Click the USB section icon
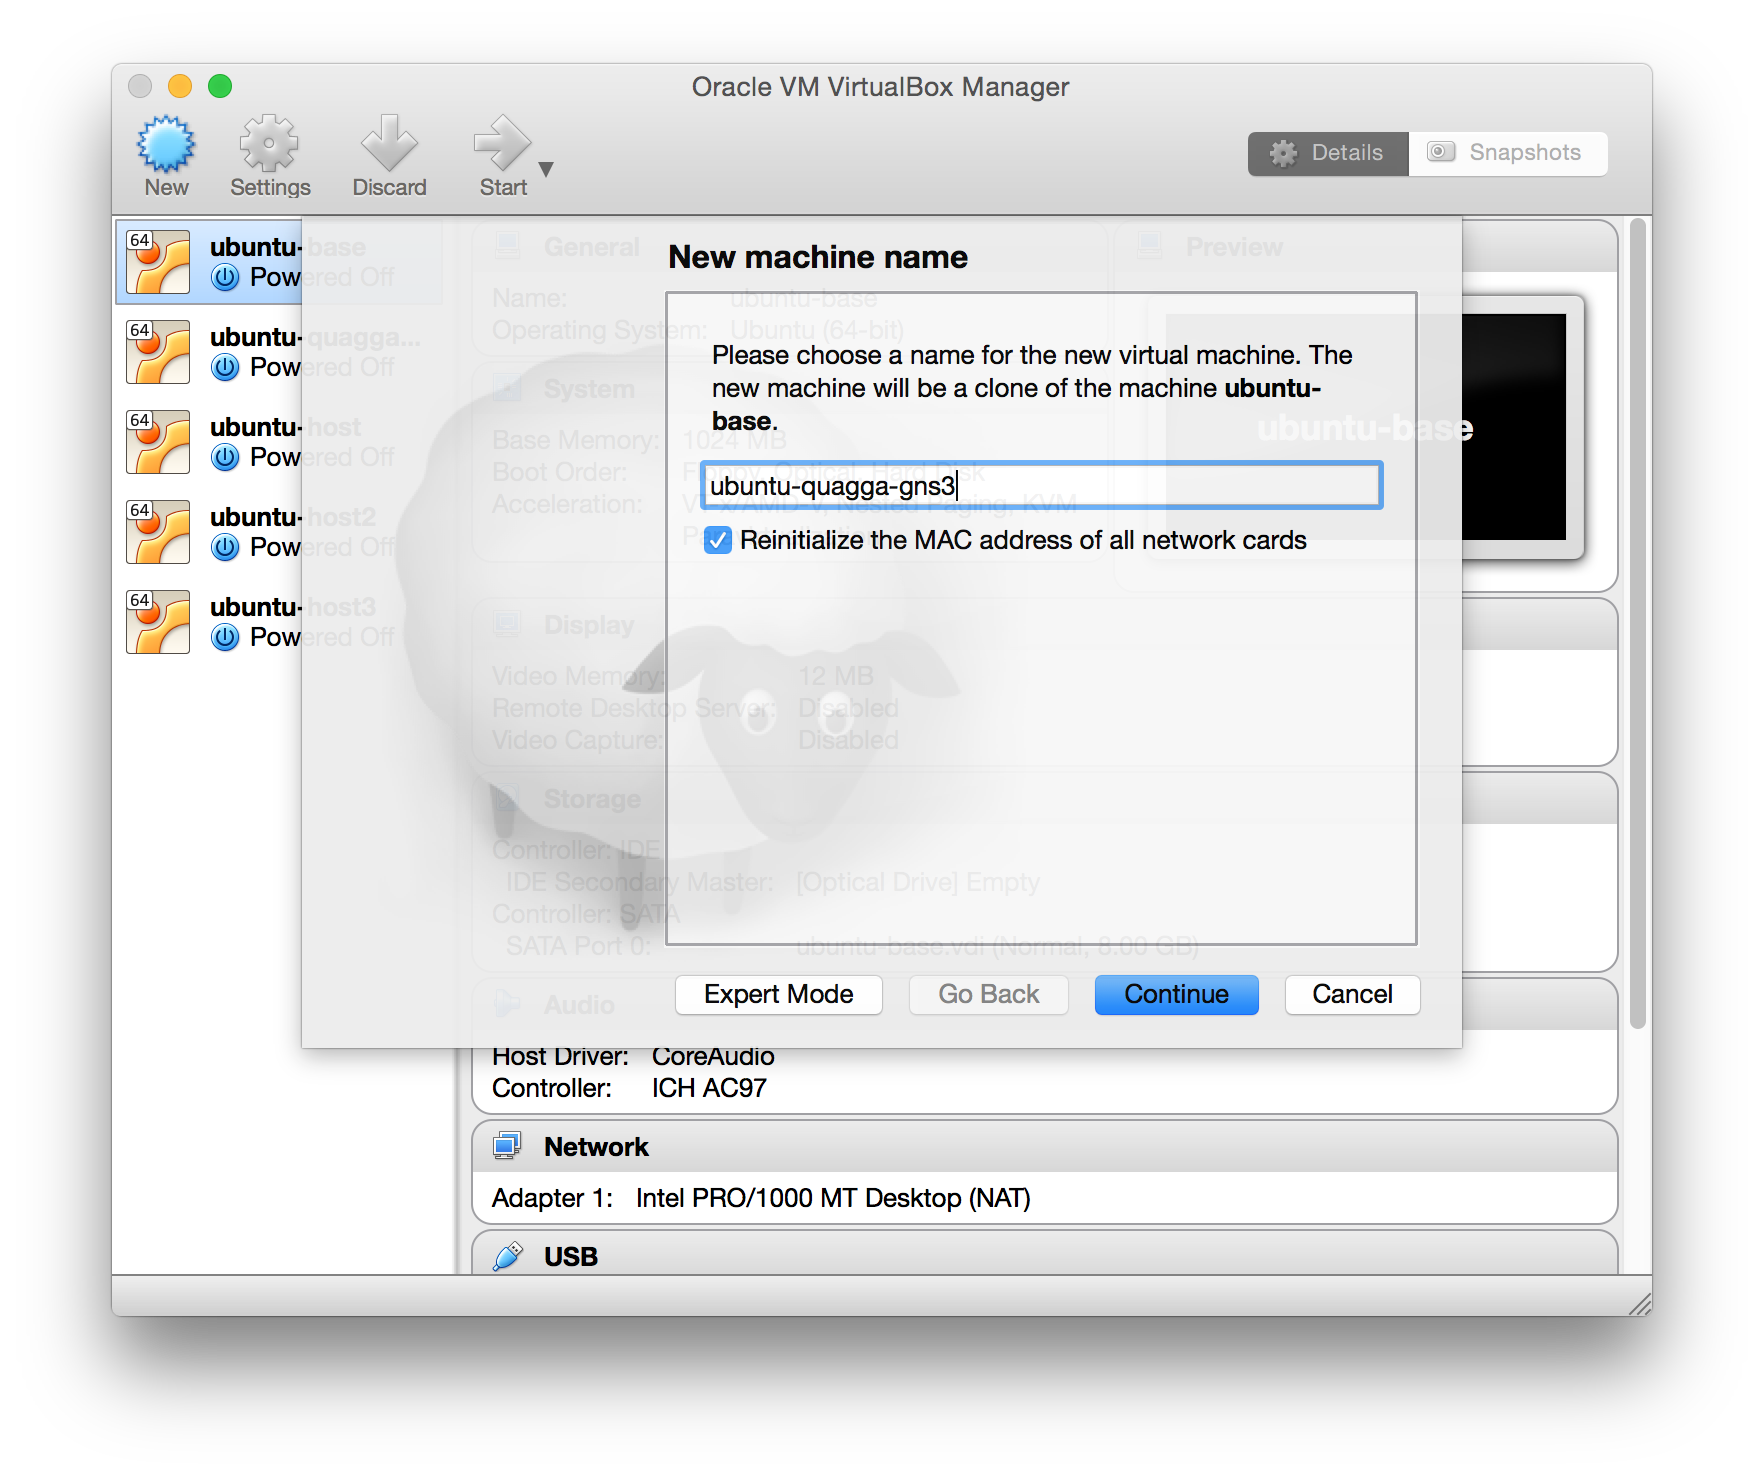 [508, 1256]
